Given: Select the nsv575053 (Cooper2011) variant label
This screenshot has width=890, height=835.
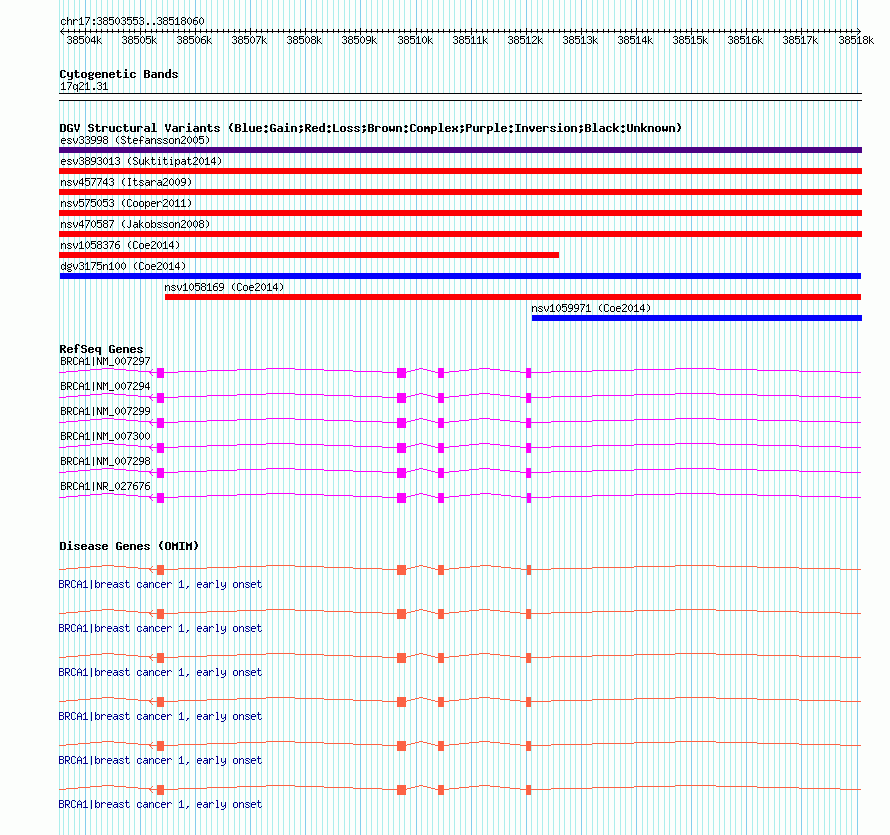Looking at the screenshot, I should click(126, 203).
